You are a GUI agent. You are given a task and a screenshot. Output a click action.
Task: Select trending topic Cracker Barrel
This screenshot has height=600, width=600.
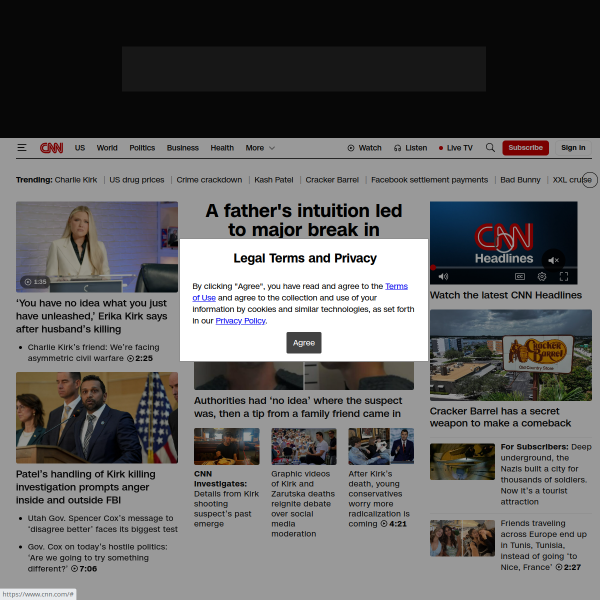pos(332,180)
